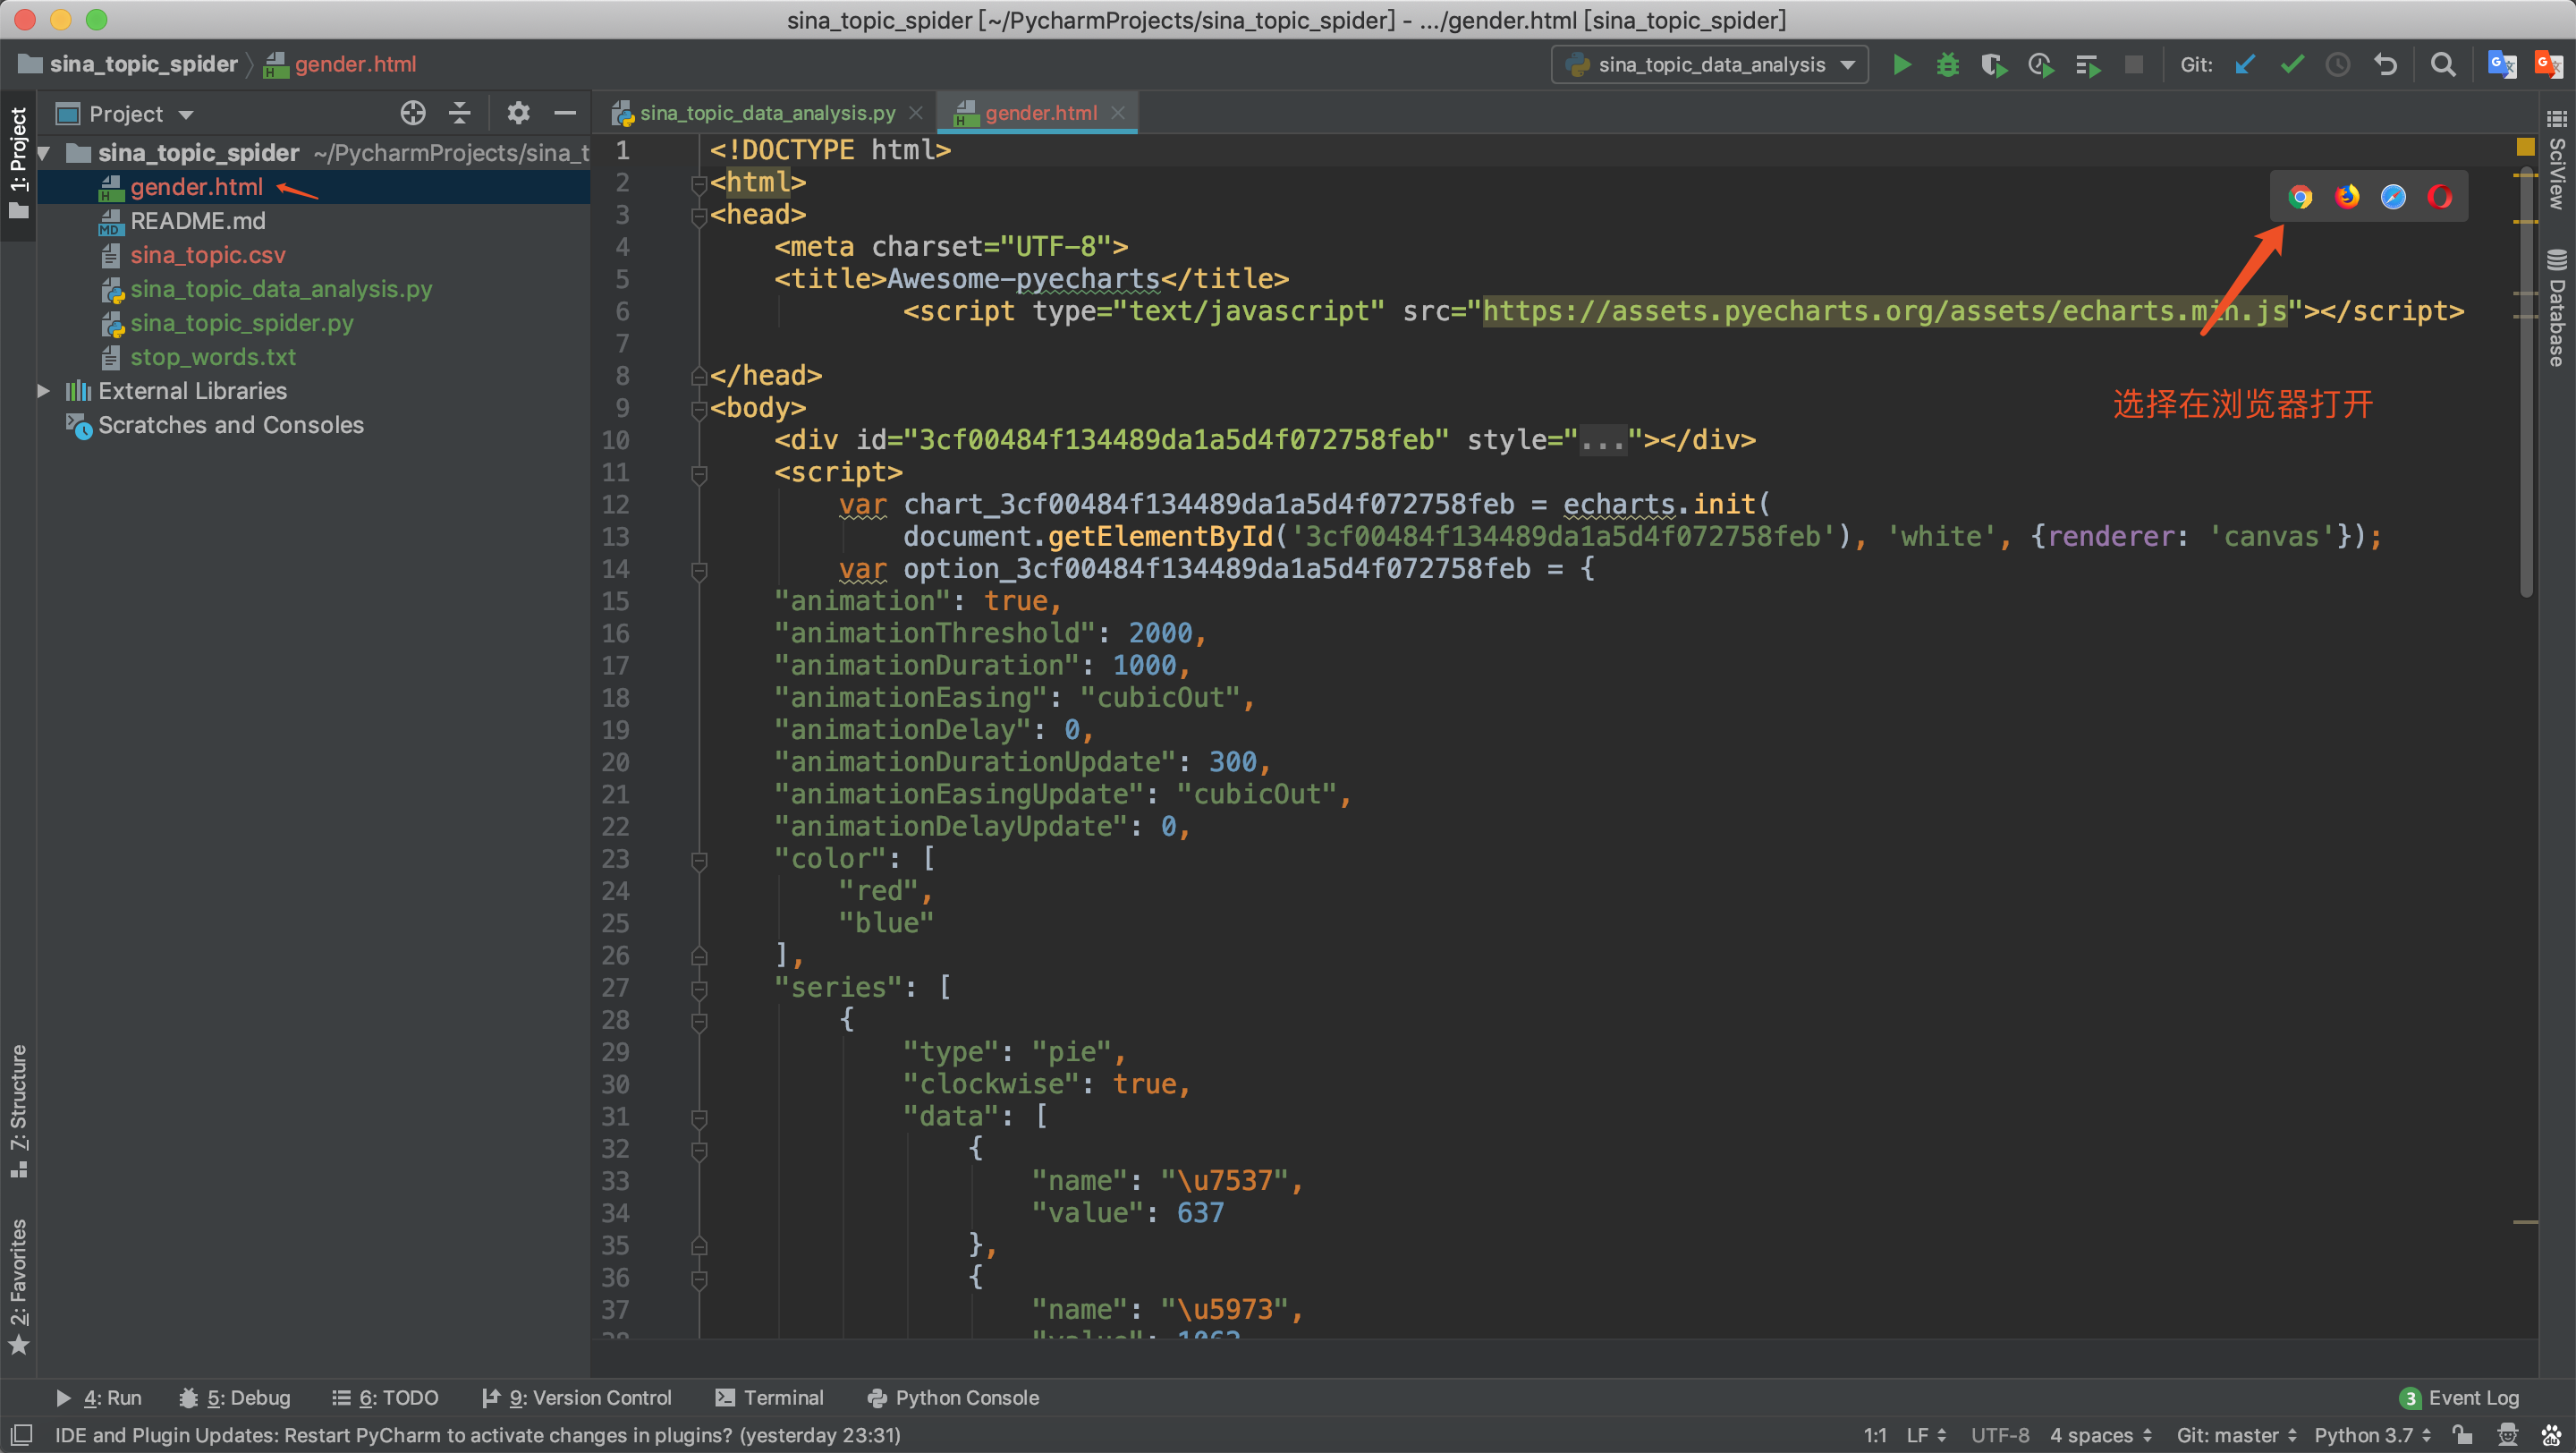
Task: Fold the color array at line 23
Action: point(699,859)
